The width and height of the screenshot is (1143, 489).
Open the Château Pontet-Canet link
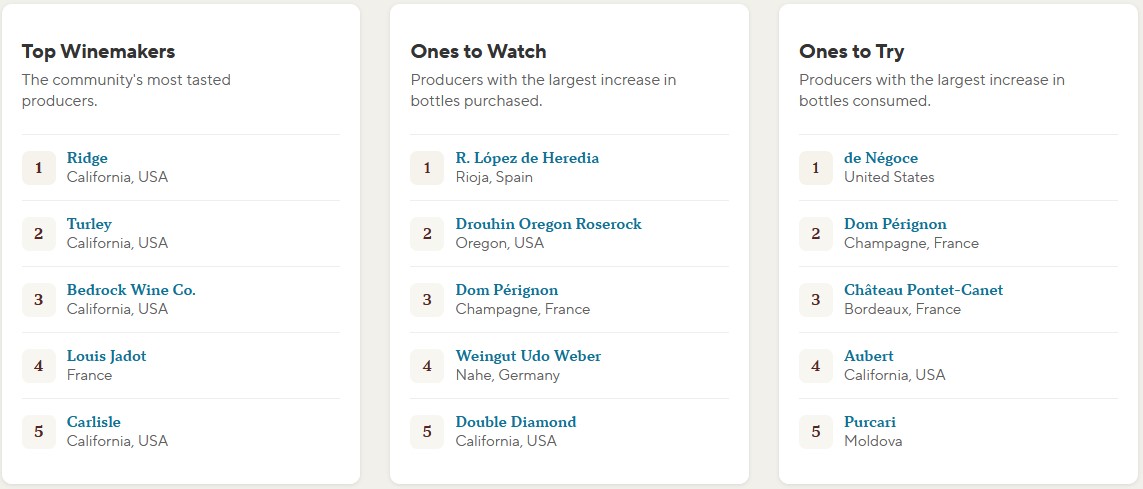[x=924, y=290]
